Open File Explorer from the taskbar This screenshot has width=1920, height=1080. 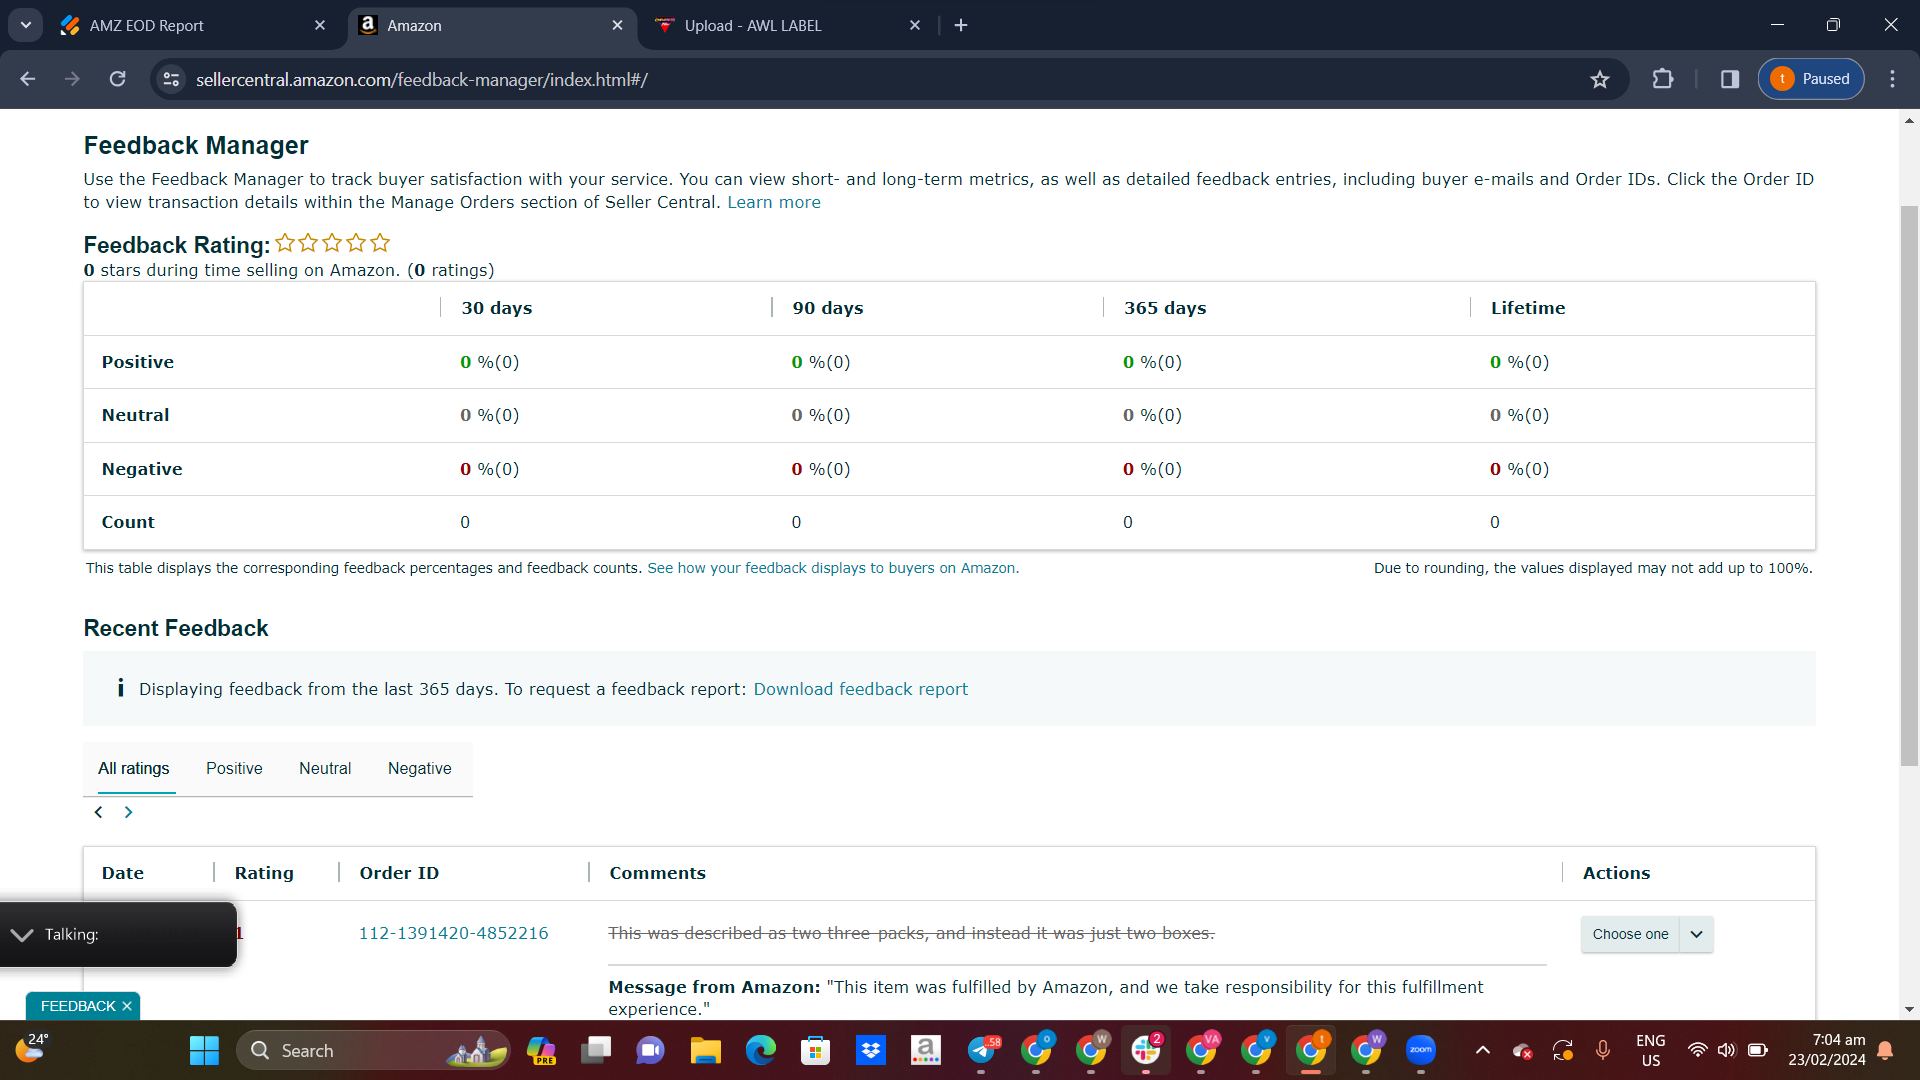706,1050
